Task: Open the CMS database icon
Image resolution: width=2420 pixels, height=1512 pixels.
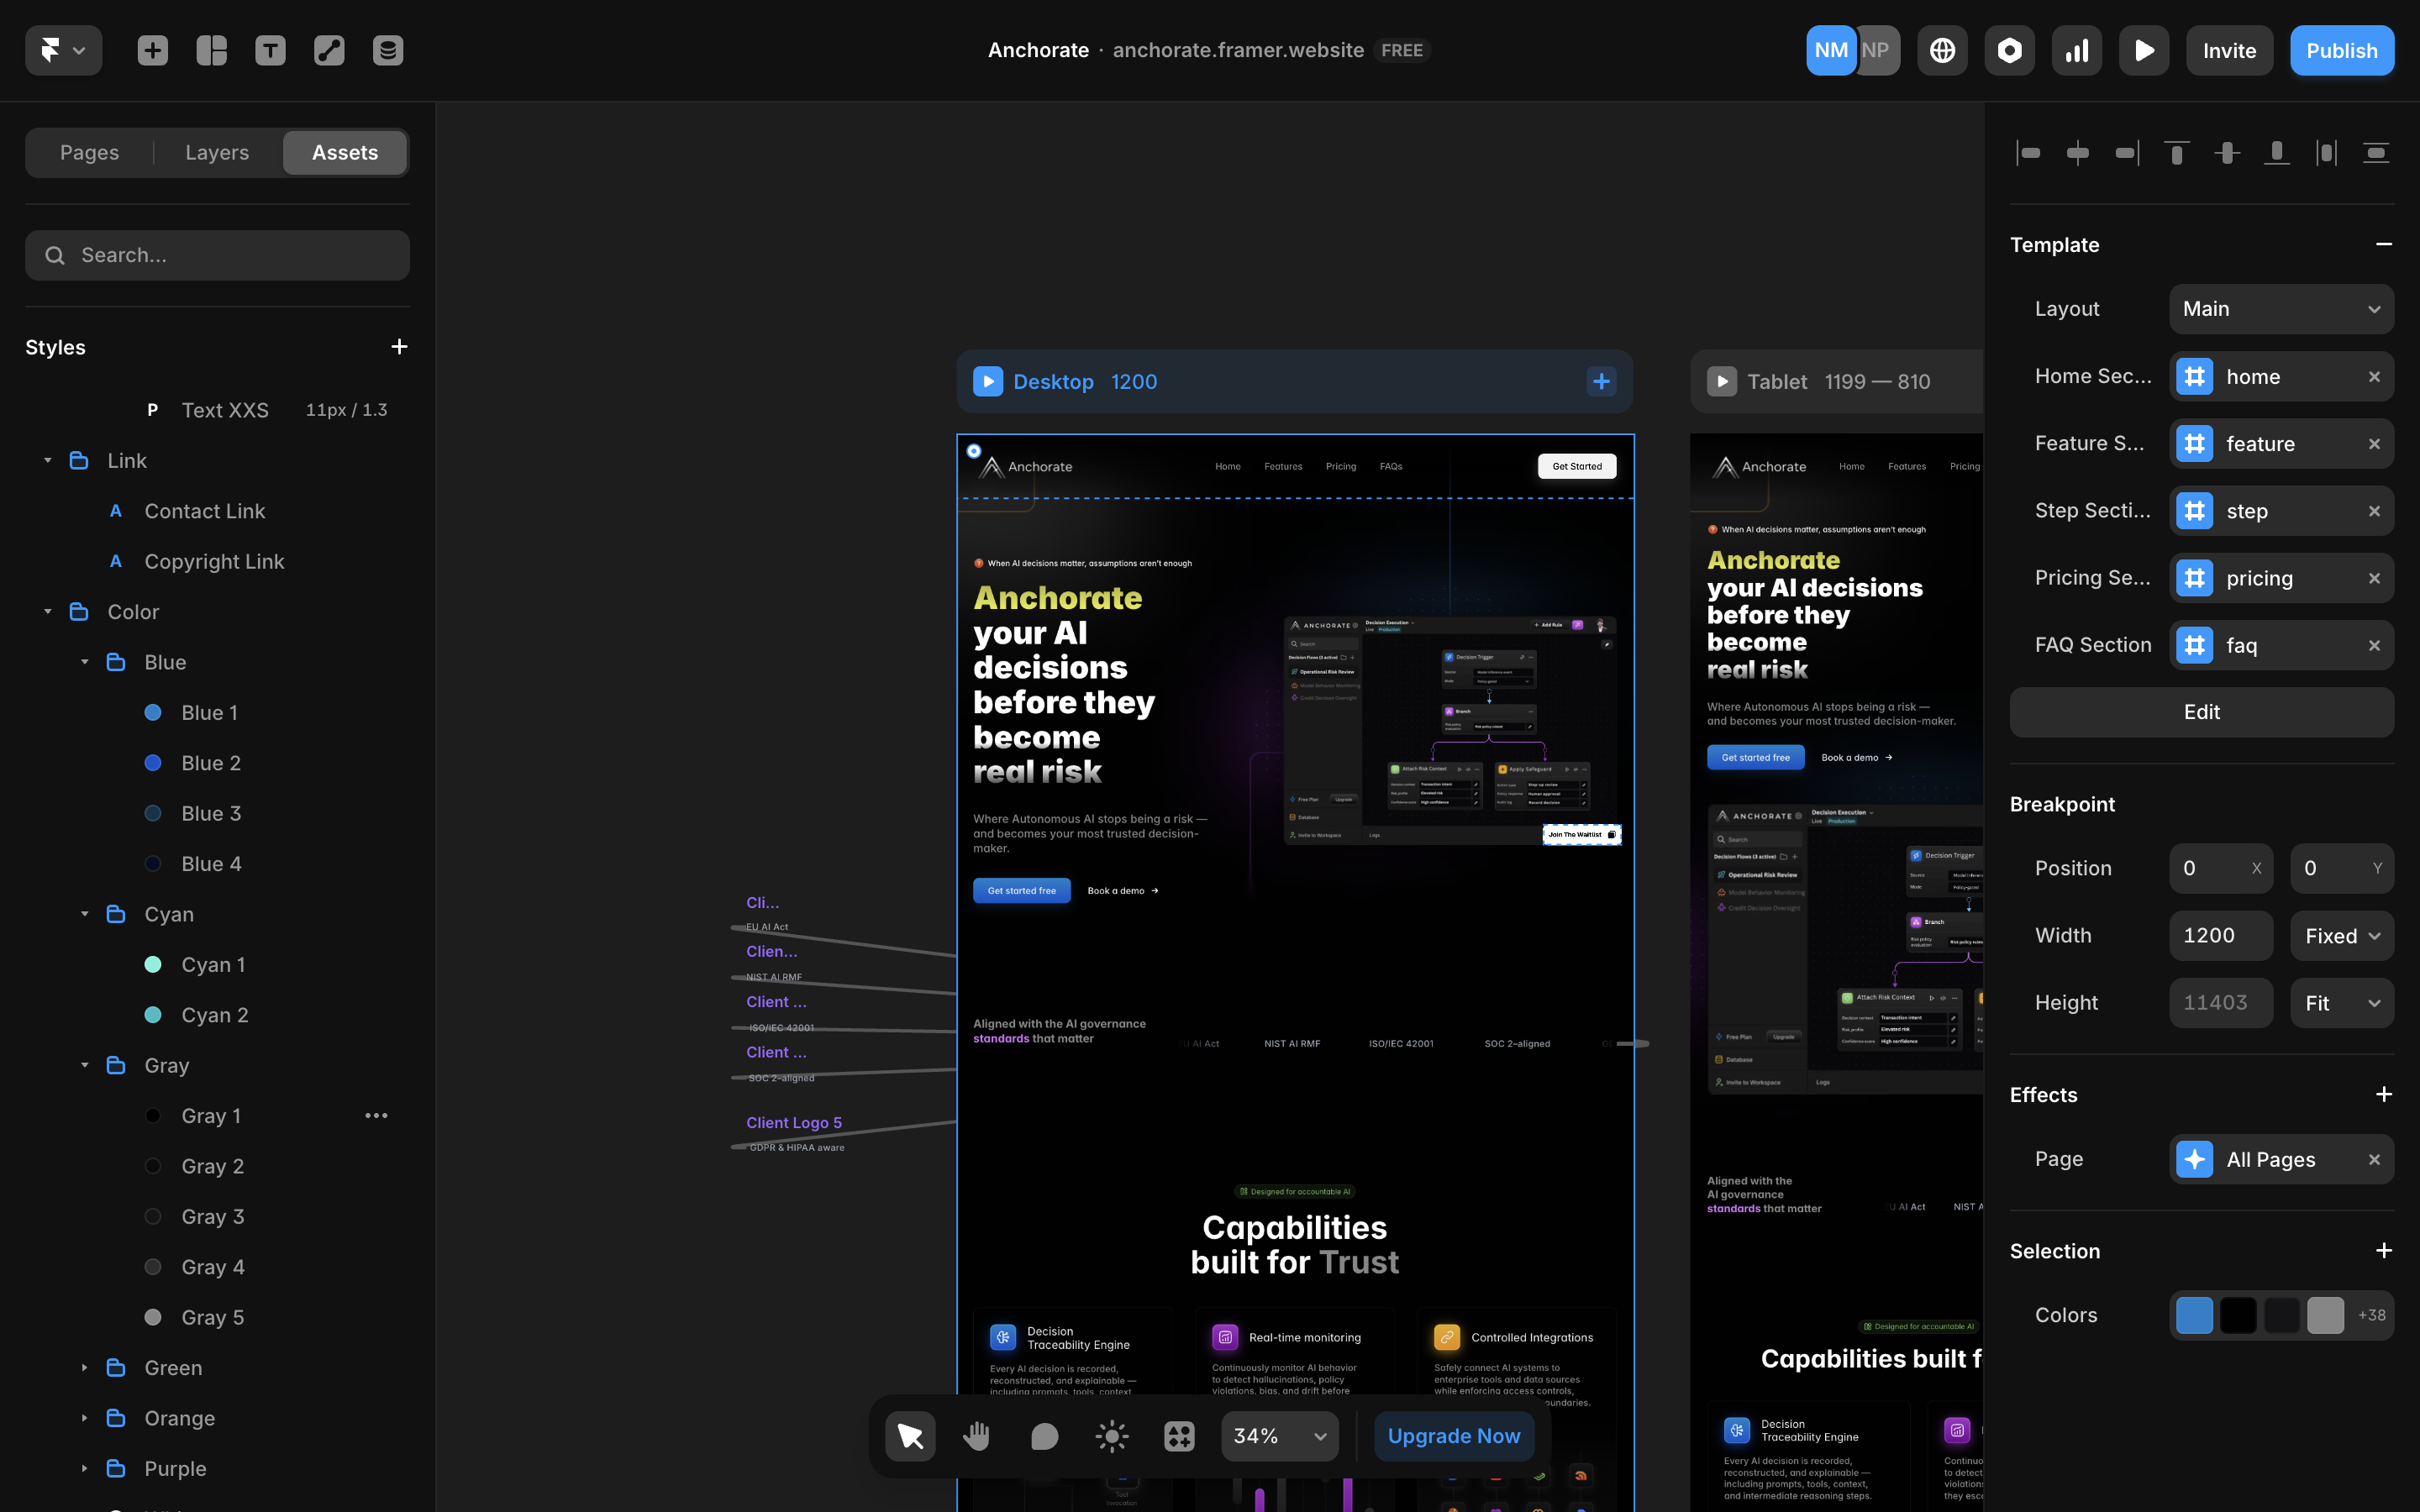Action: point(388,50)
